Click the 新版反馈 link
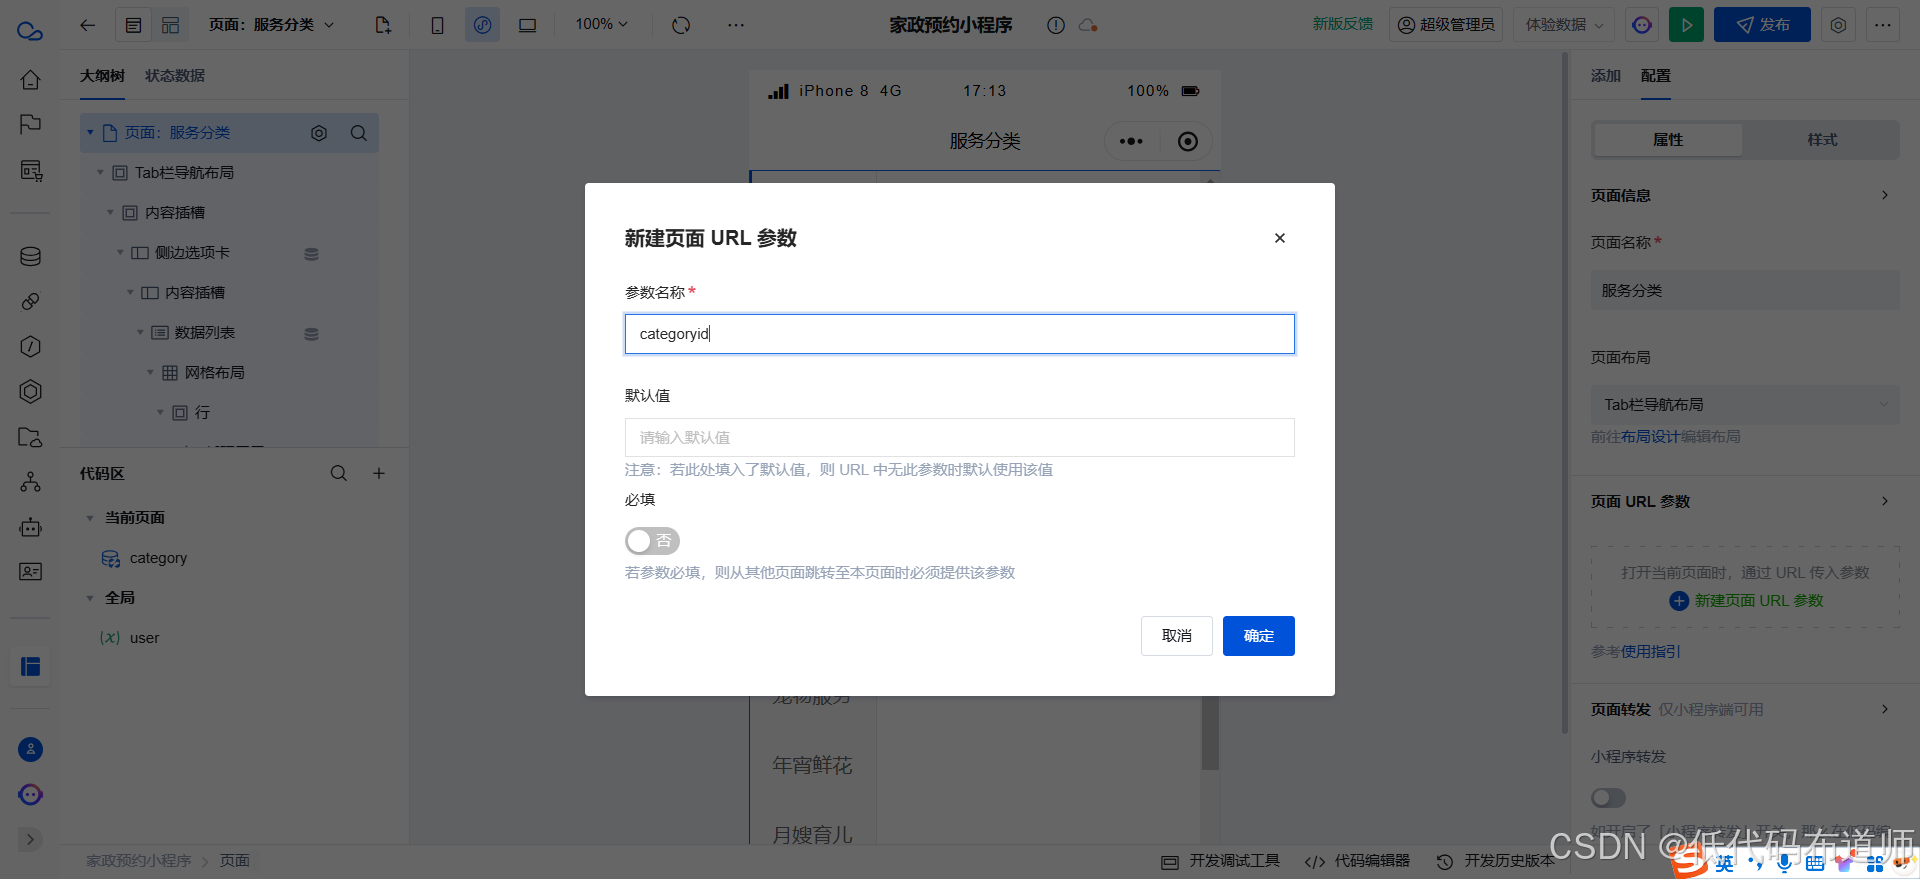 (x=1343, y=24)
